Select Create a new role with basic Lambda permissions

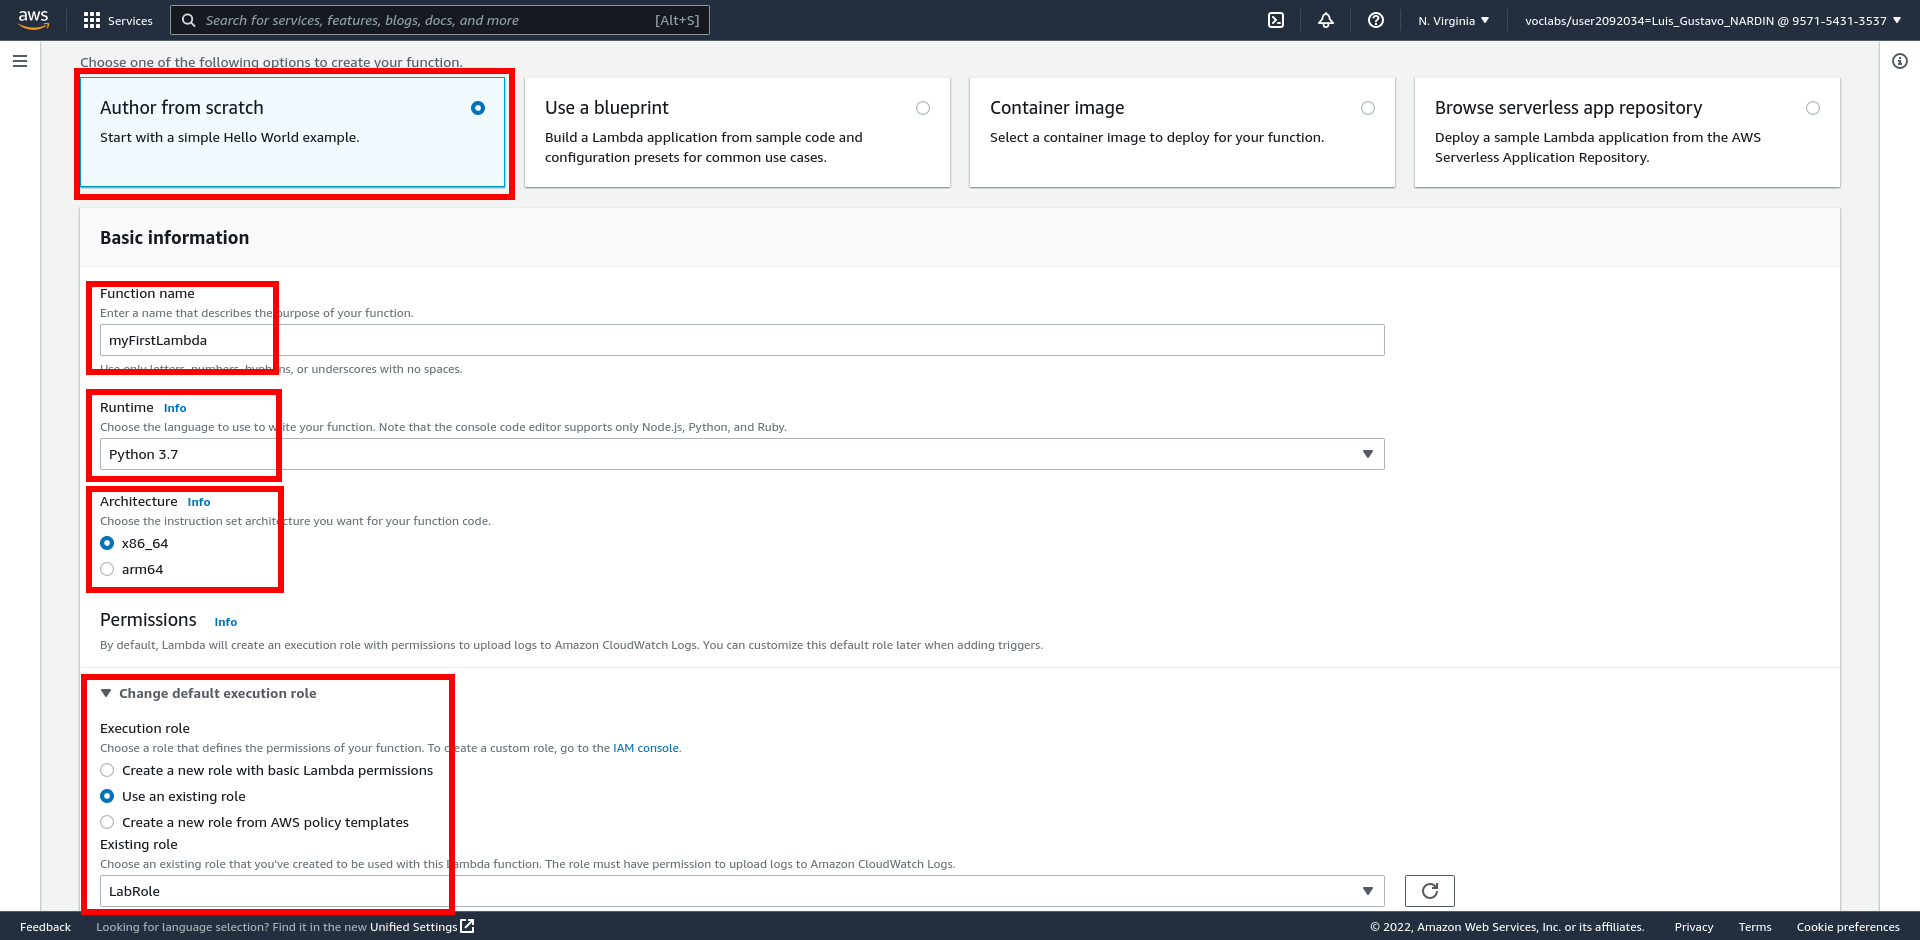pyautogui.click(x=107, y=771)
